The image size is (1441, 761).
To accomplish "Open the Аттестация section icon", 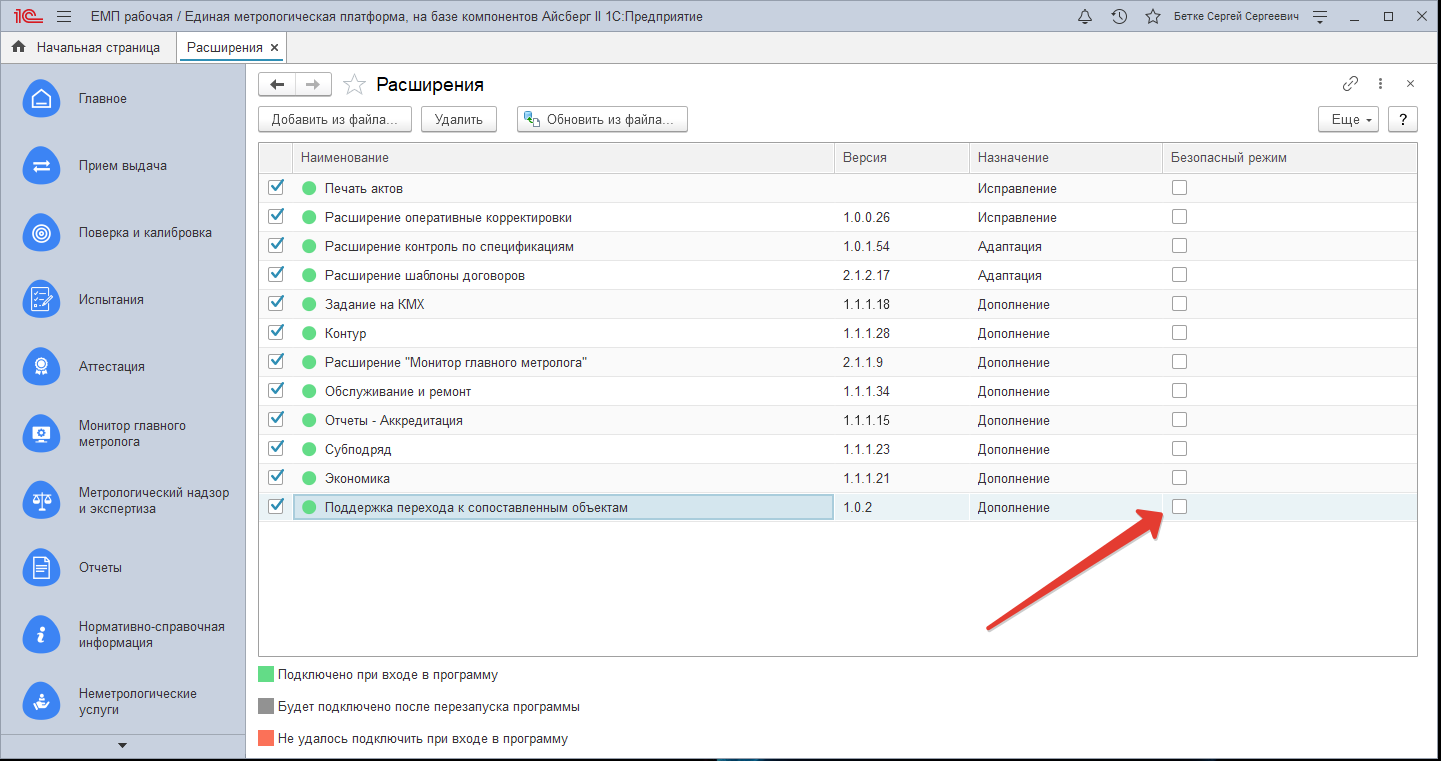I will [41, 366].
